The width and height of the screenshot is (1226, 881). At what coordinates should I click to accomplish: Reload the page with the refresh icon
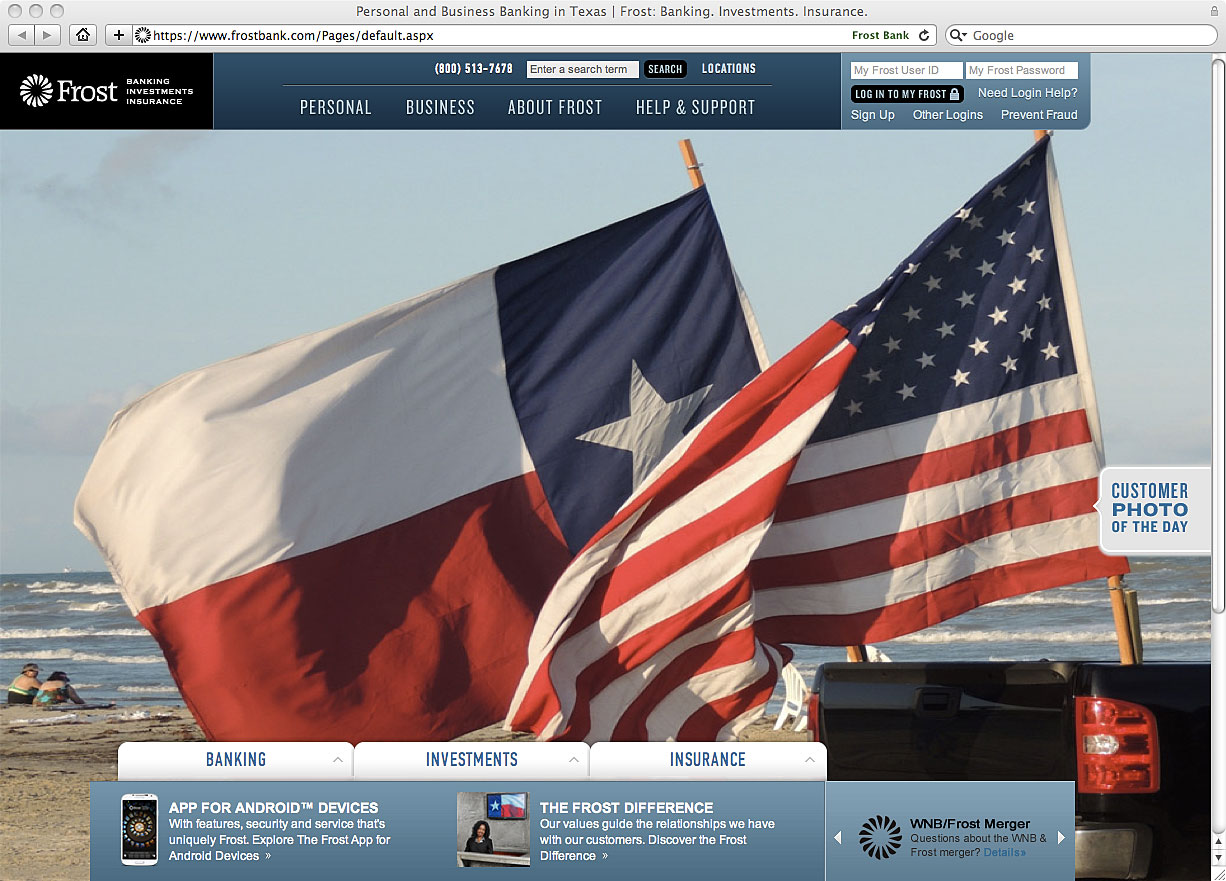924,35
